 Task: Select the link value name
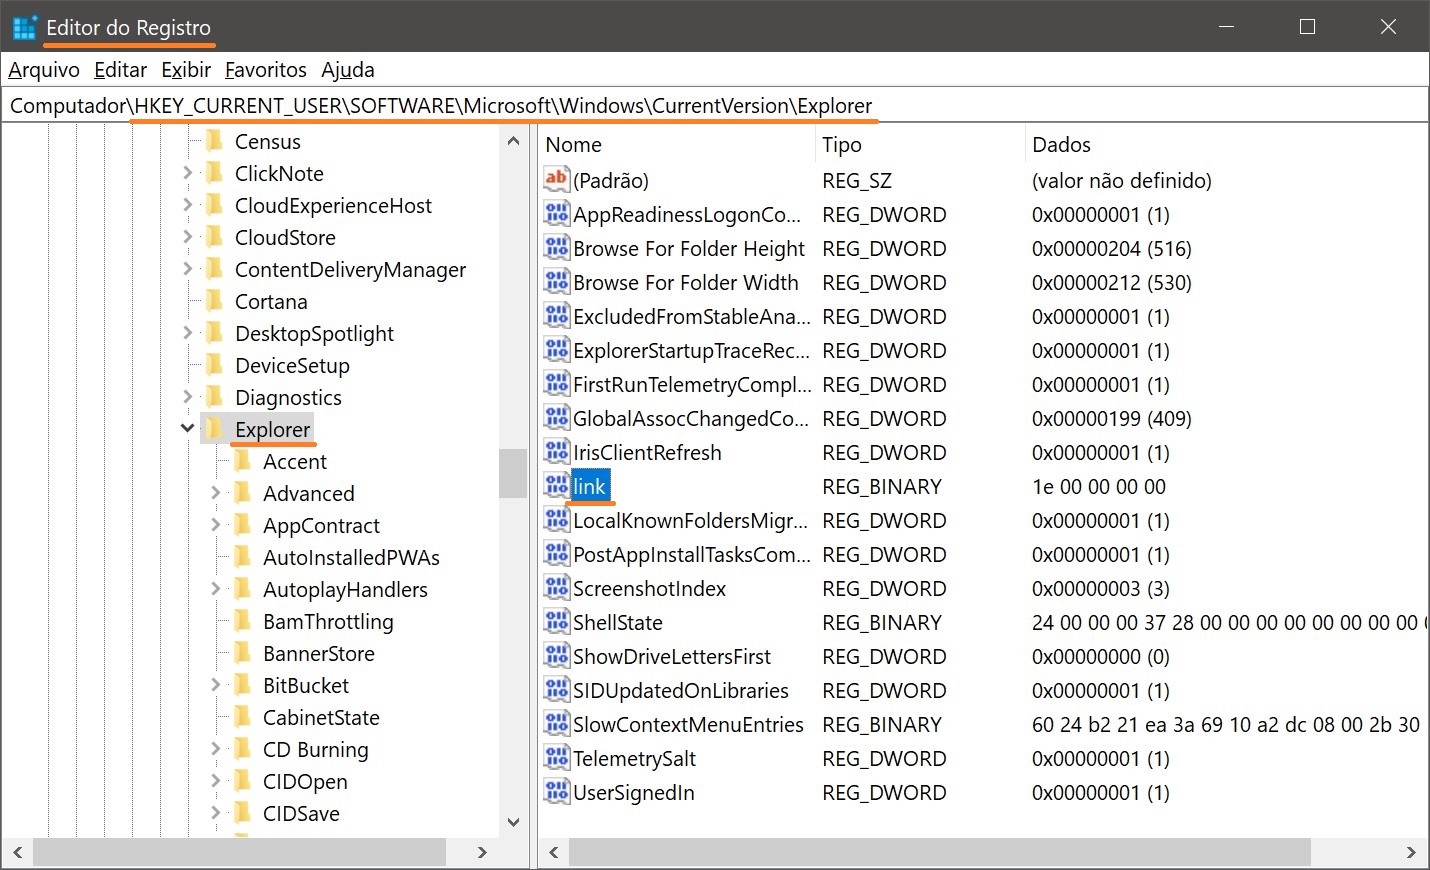590,486
